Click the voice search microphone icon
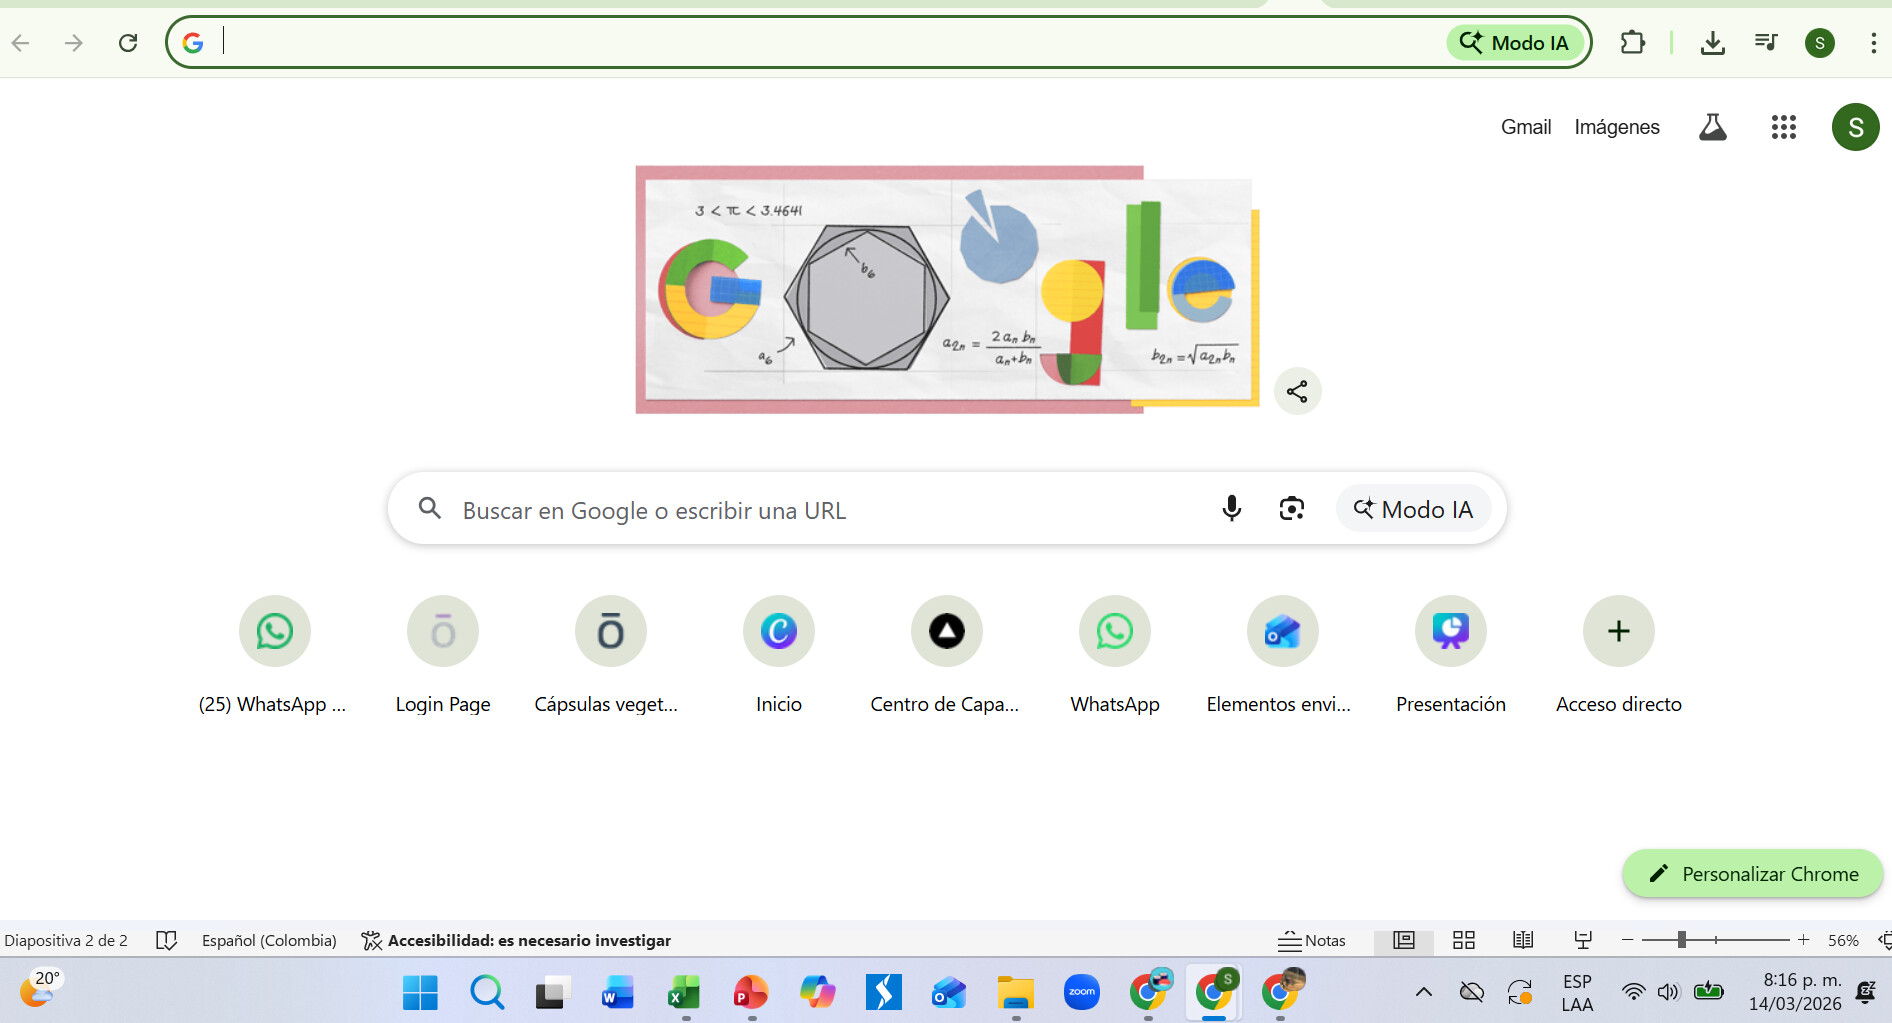Viewport: 1892px width, 1023px height. click(1231, 509)
